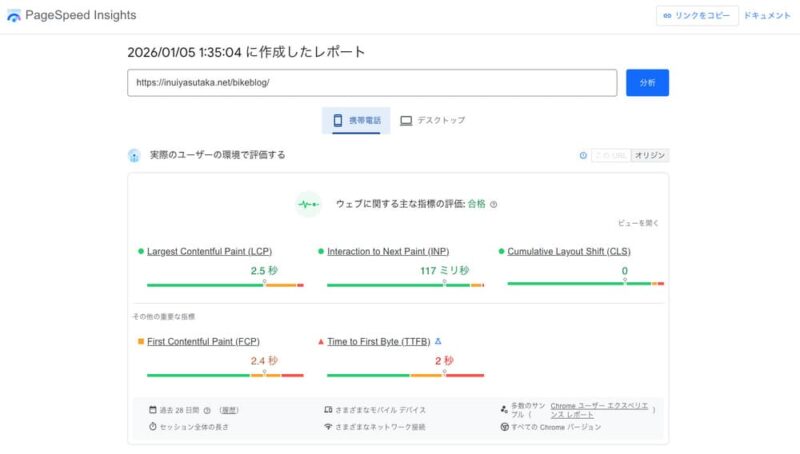Toggle to このURL data
Image resolution: width=800 pixels, height=454 pixels.
pyautogui.click(x=611, y=156)
